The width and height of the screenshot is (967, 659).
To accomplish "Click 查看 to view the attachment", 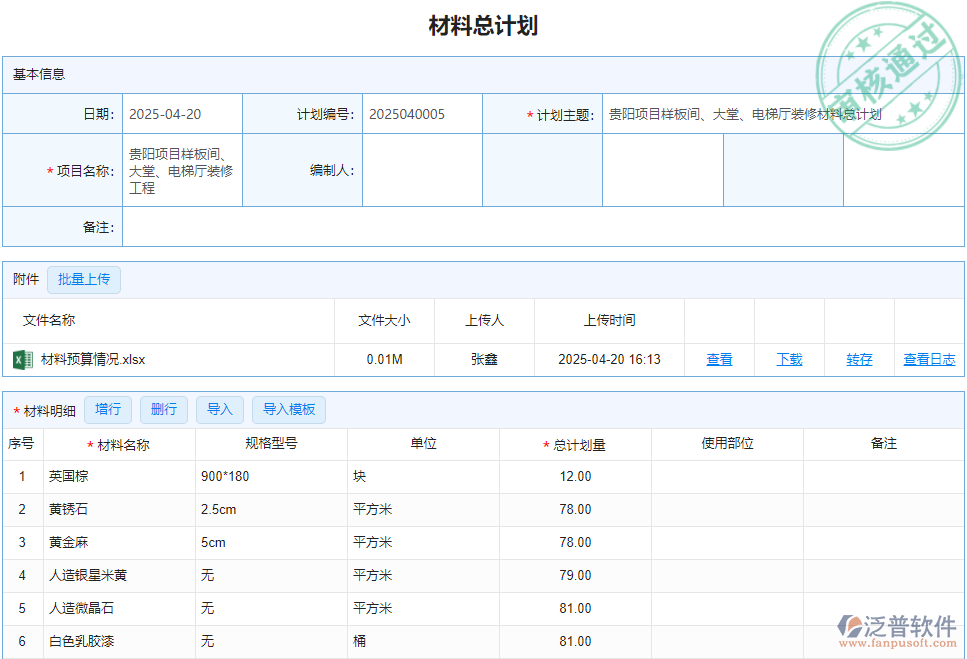I will (x=719, y=359).
